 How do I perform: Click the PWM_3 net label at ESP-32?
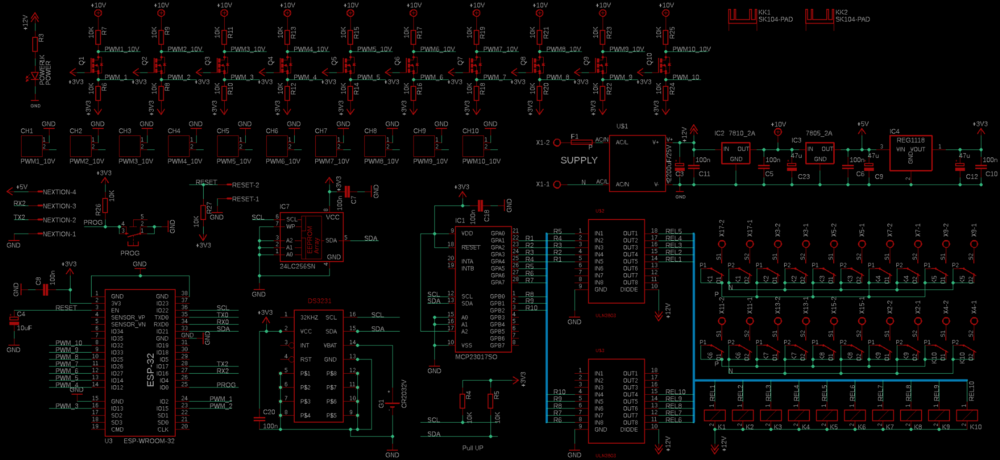[66, 406]
